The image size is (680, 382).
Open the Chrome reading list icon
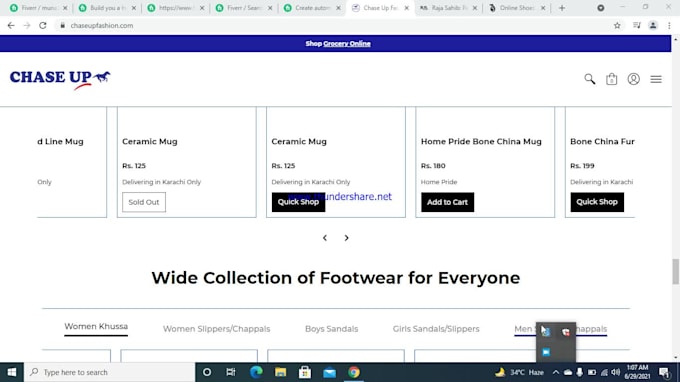(x=636, y=26)
